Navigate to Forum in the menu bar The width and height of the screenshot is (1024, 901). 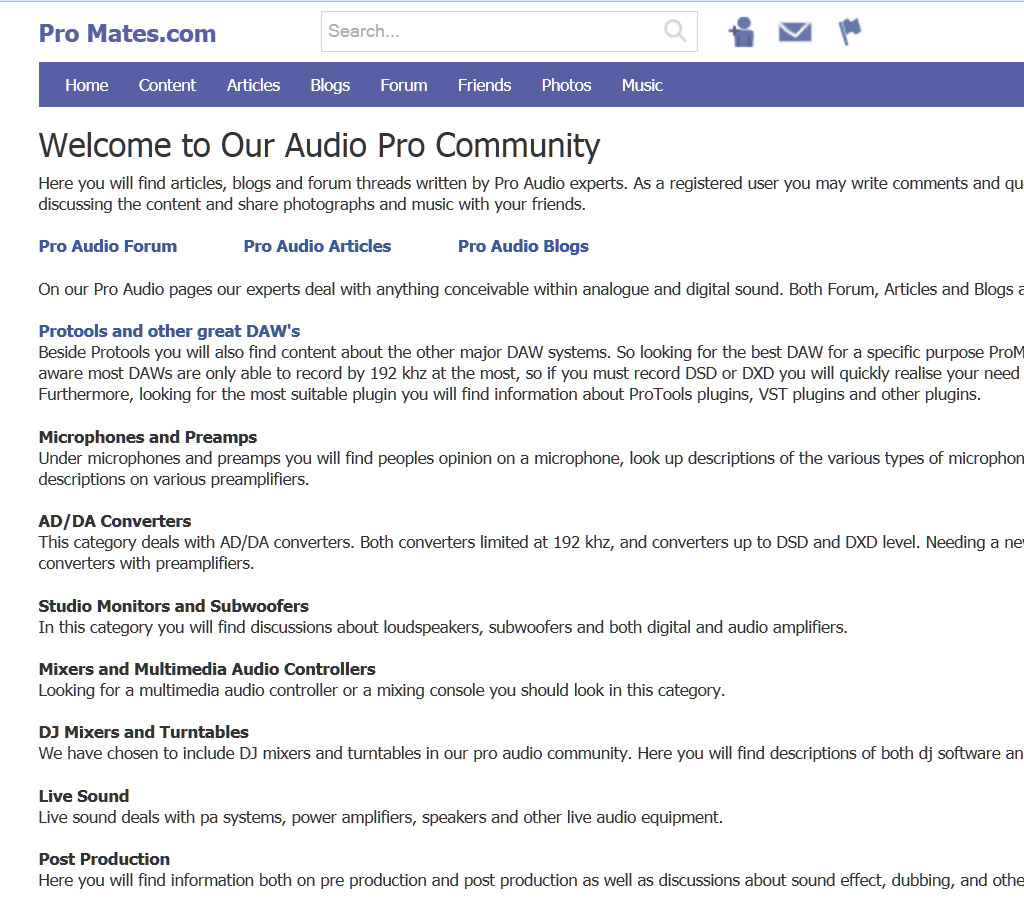click(404, 85)
